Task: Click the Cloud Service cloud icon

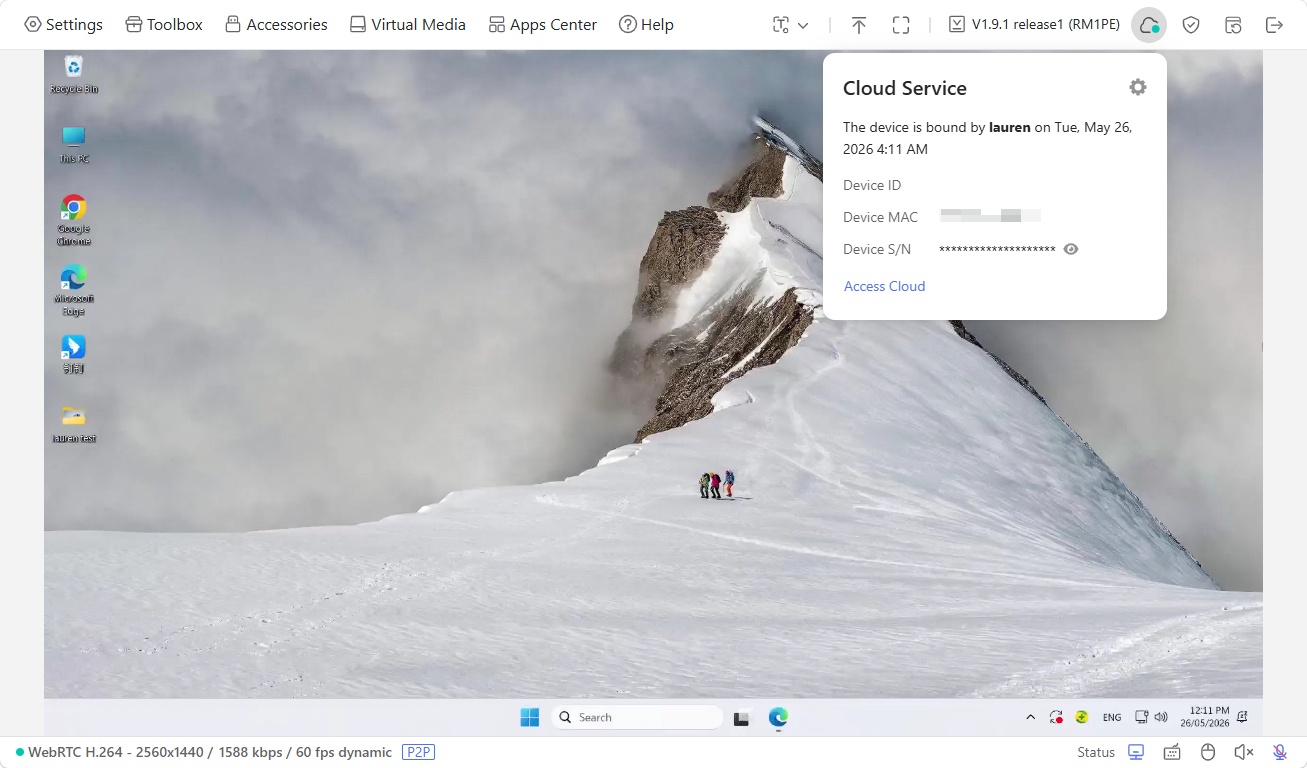Action: [x=1149, y=25]
